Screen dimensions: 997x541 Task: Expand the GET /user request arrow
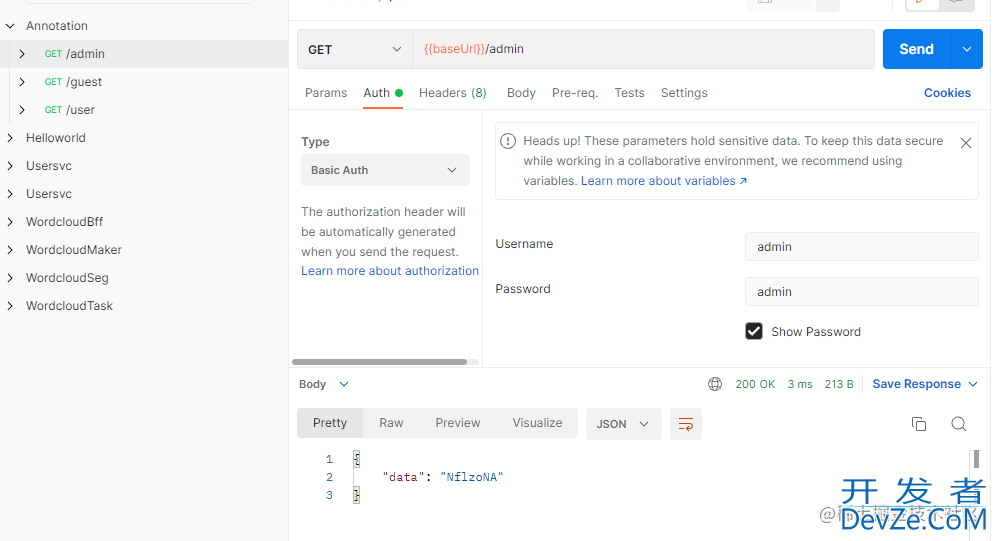pyautogui.click(x=22, y=110)
